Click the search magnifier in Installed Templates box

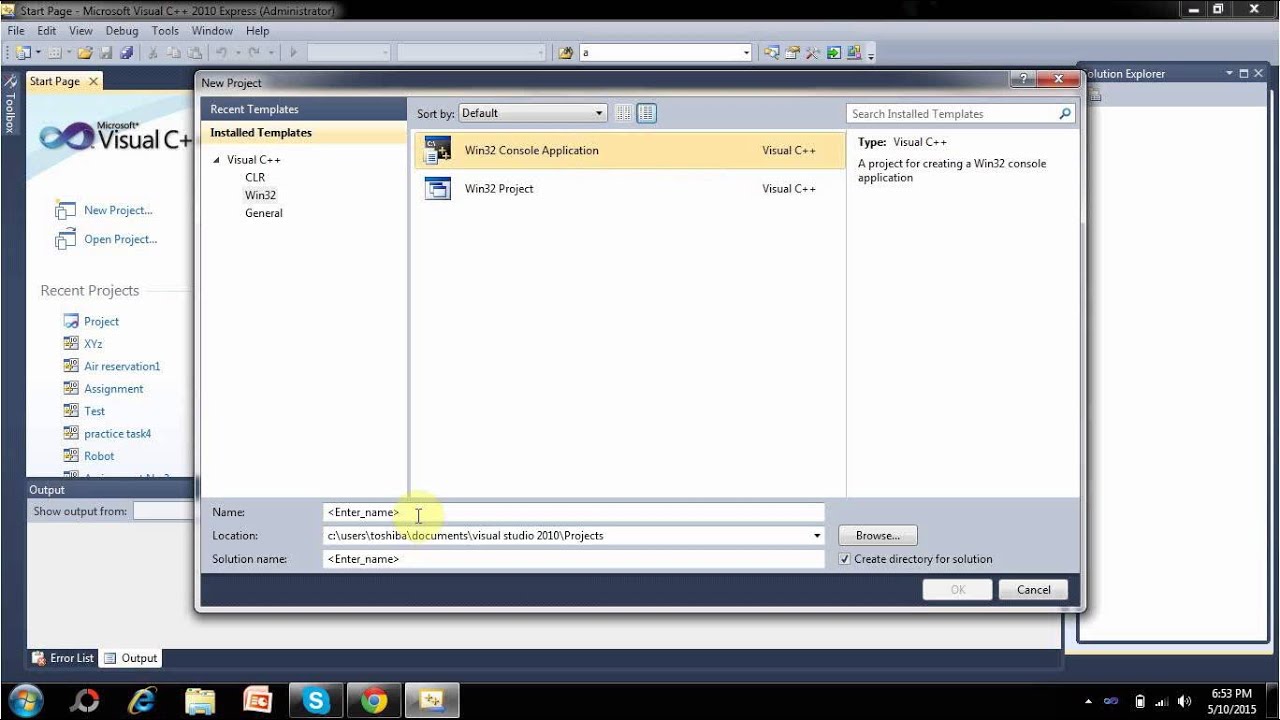[1065, 114]
